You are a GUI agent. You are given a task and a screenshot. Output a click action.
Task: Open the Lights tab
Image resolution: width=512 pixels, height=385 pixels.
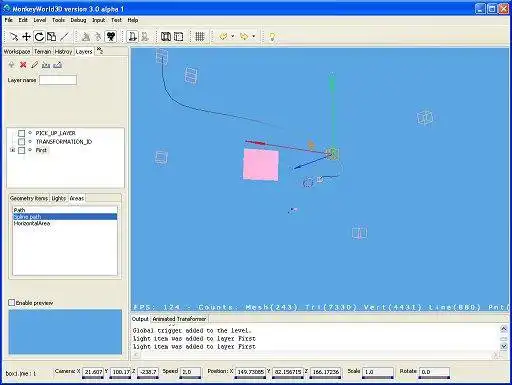click(x=59, y=198)
